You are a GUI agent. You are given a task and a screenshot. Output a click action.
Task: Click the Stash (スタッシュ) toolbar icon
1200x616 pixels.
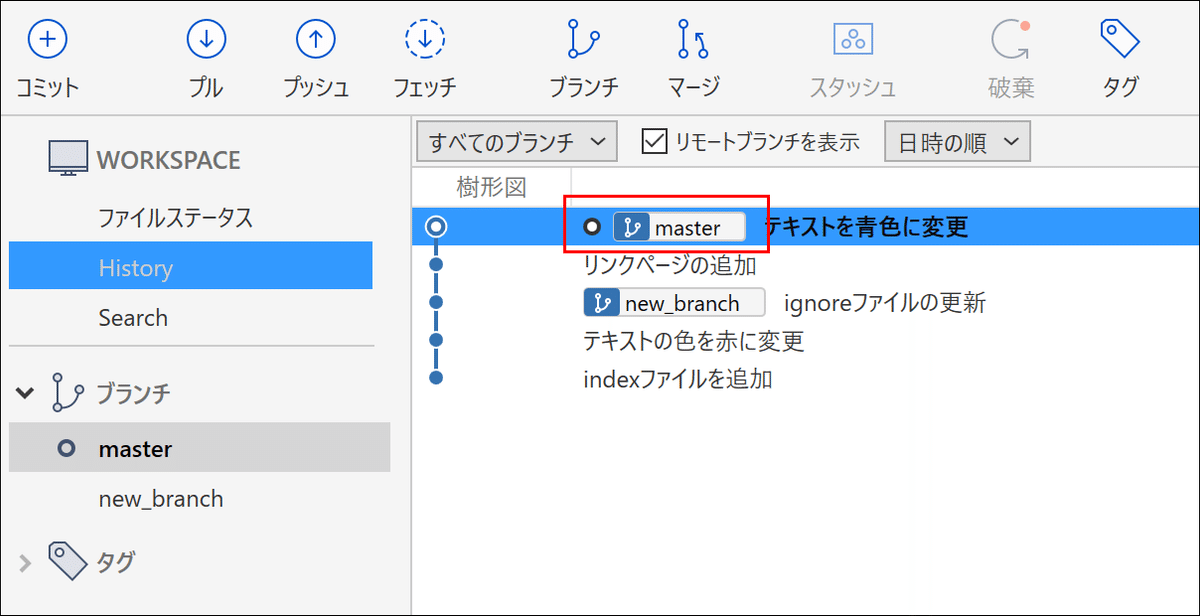pos(853,40)
